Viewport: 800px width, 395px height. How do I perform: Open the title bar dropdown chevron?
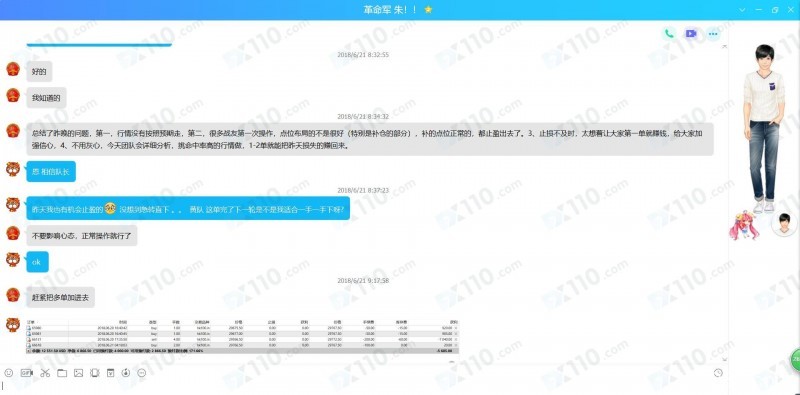tap(742, 10)
